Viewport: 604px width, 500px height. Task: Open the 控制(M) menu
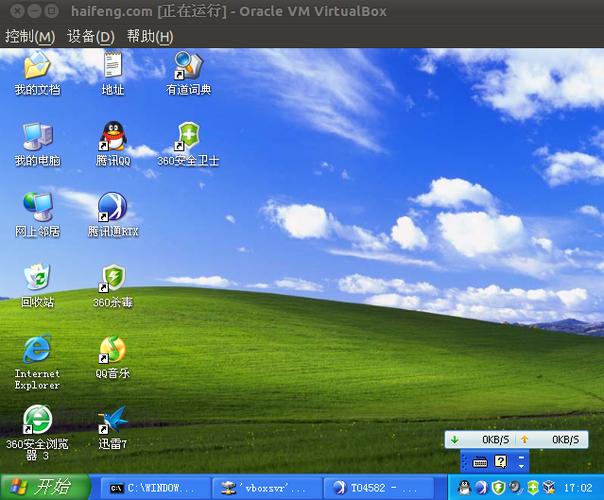[30, 37]
